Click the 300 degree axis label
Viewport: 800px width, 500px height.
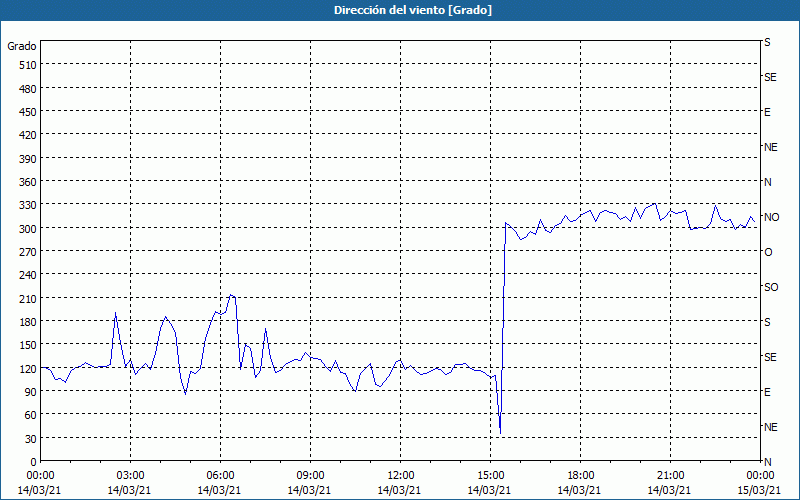click(28, 229)
